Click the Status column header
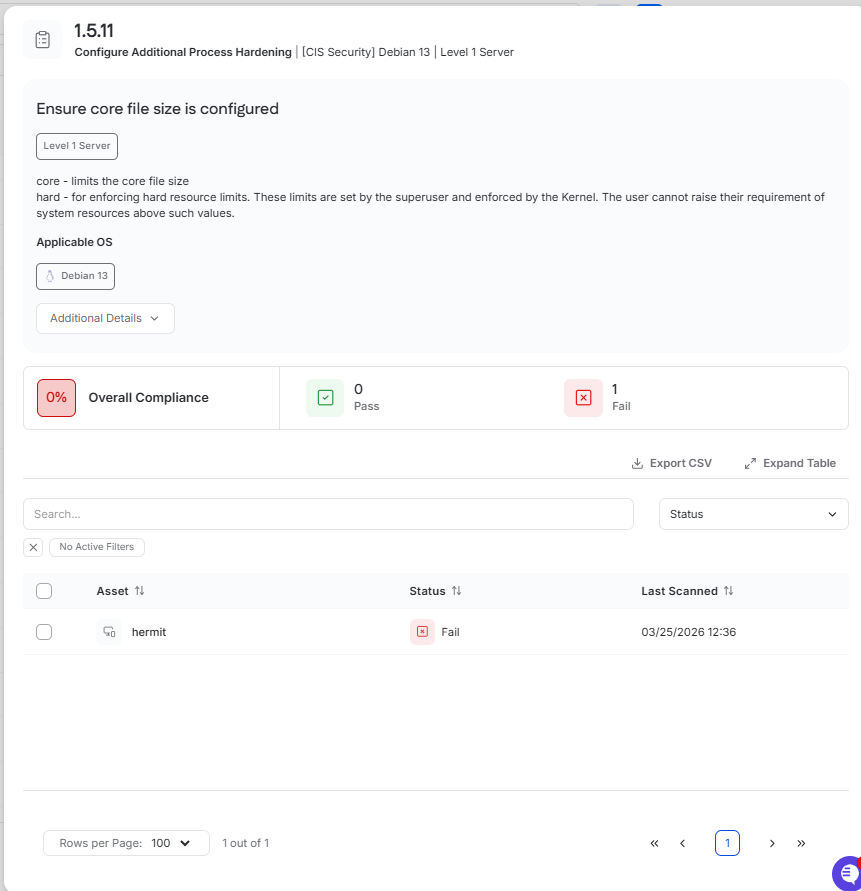The image size is (861, 891). 427,591
